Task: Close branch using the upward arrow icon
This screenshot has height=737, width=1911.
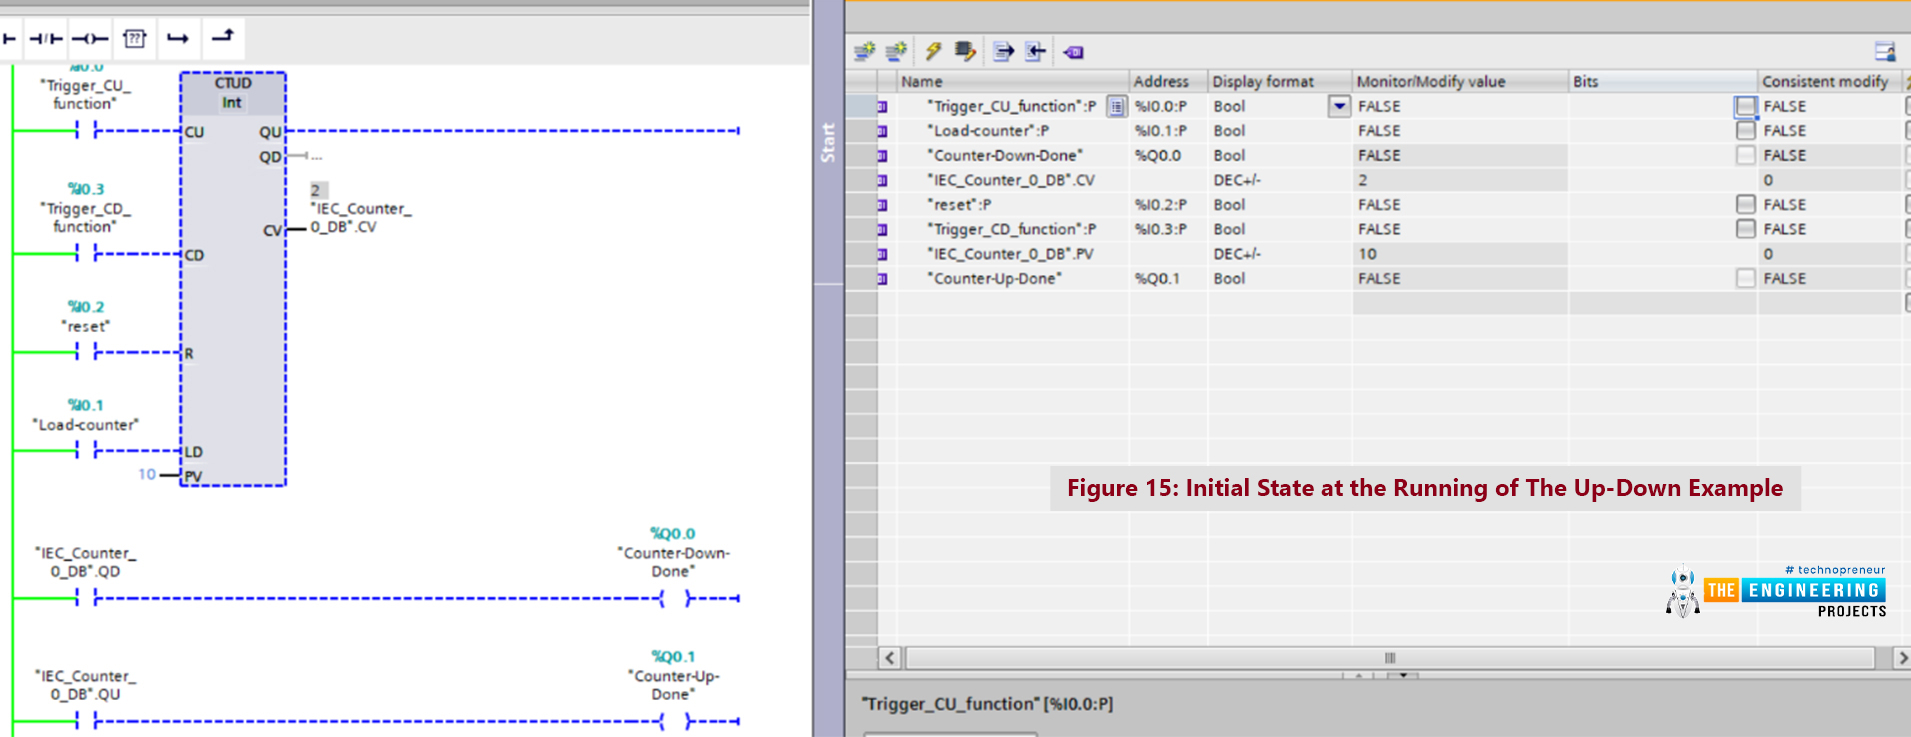Action: [222, 37]
